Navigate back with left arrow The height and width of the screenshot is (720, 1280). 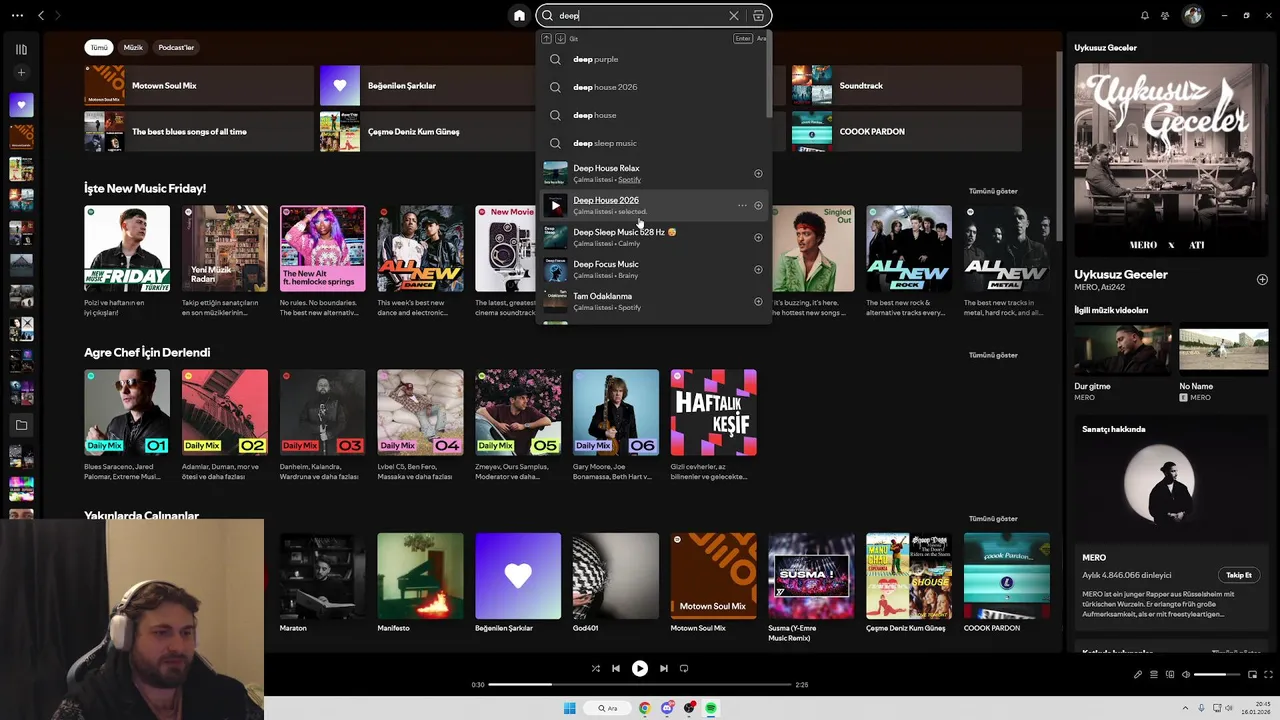[x=41, y=15]
